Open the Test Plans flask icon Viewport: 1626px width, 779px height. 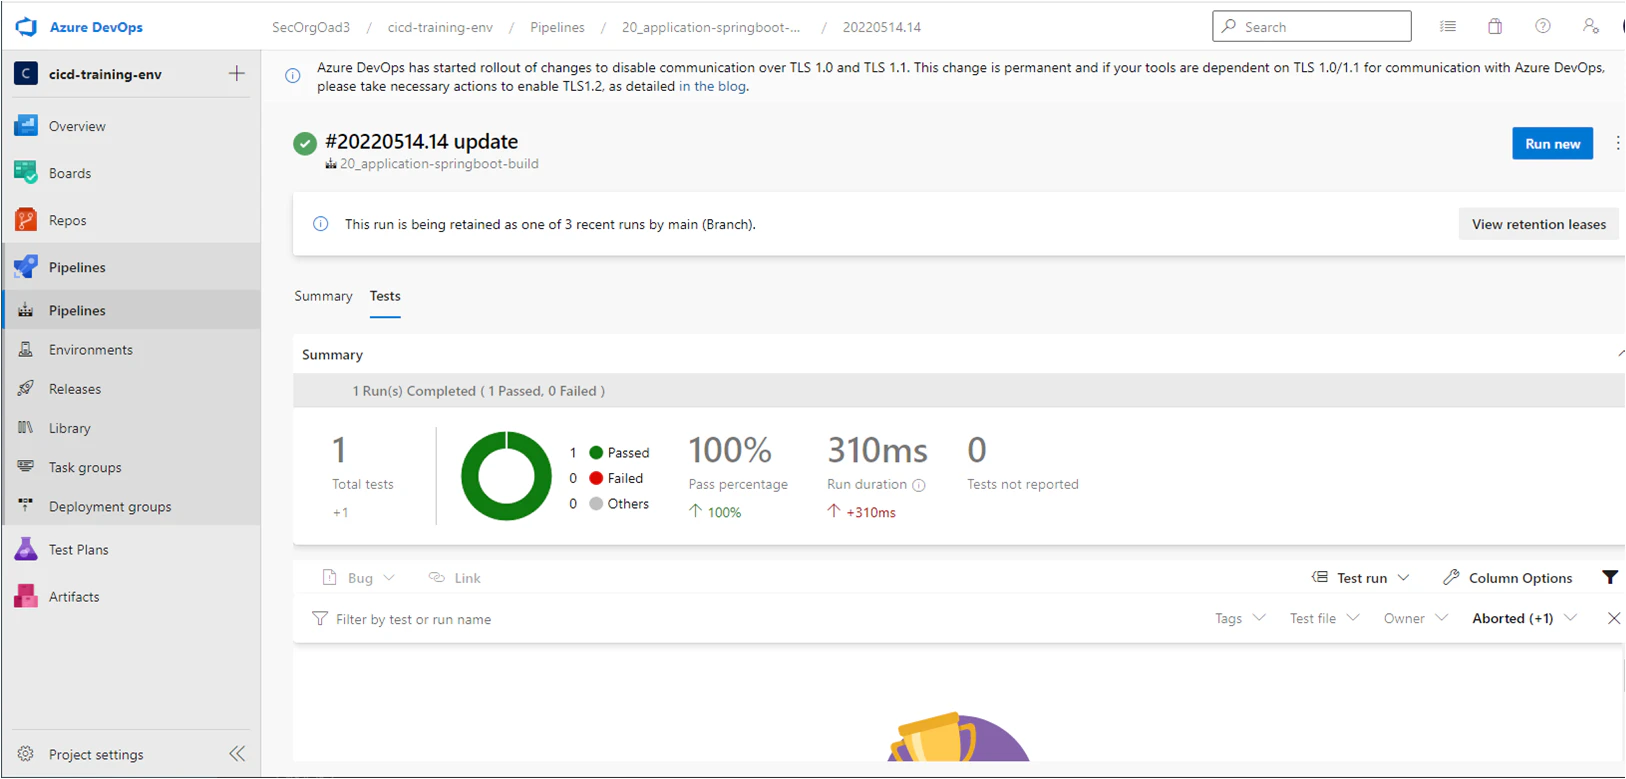[26, 549]
